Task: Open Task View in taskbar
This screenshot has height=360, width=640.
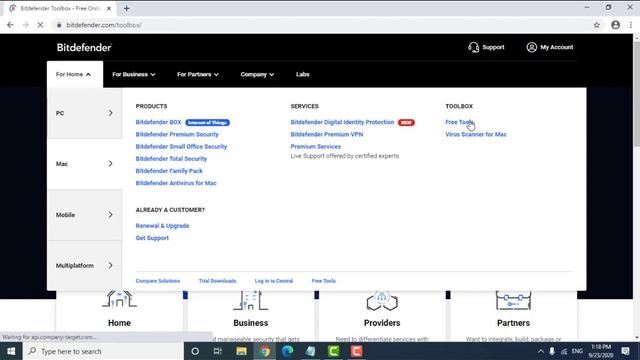Action: [218, 351]
